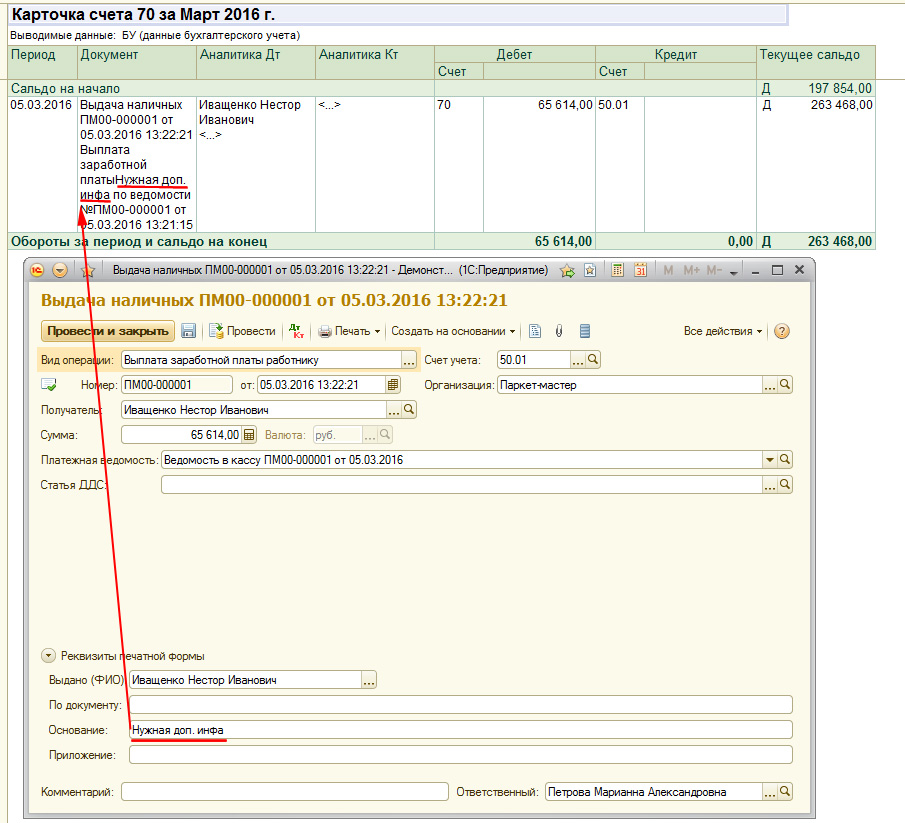Click the По документу field

point(461,705)
